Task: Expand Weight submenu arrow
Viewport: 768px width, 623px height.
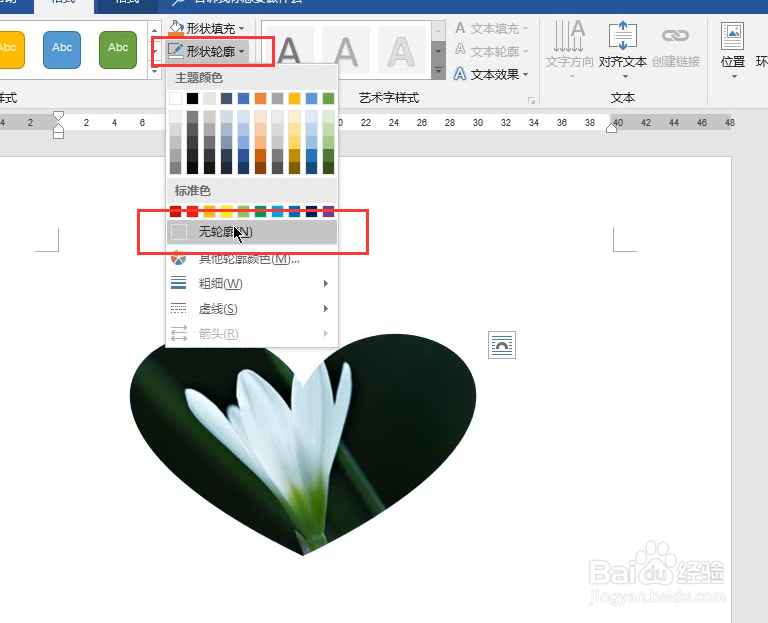Action: coord(326,284)
